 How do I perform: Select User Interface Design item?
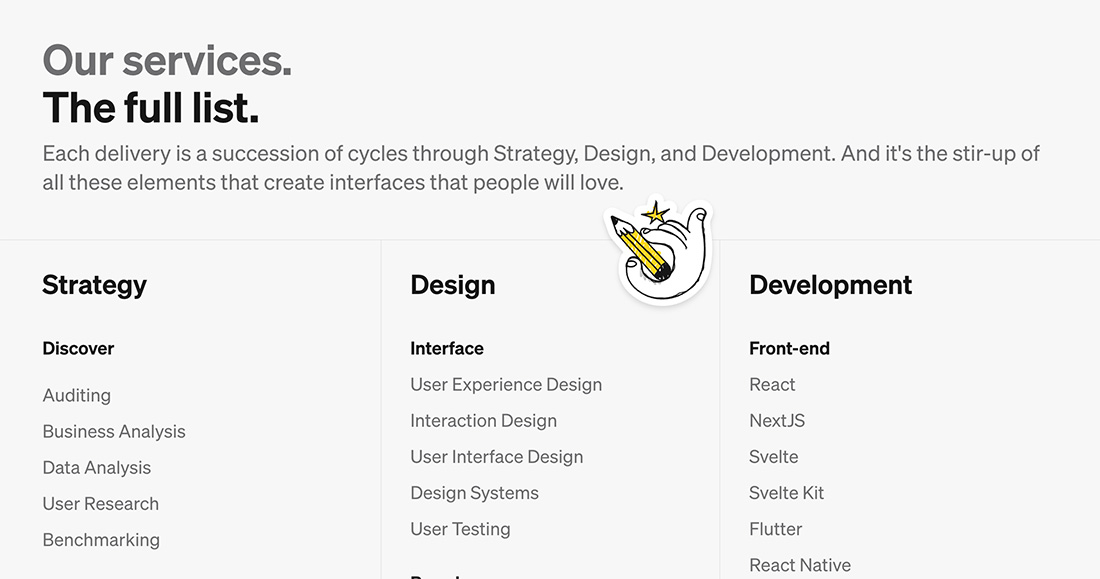coord(497,457)
